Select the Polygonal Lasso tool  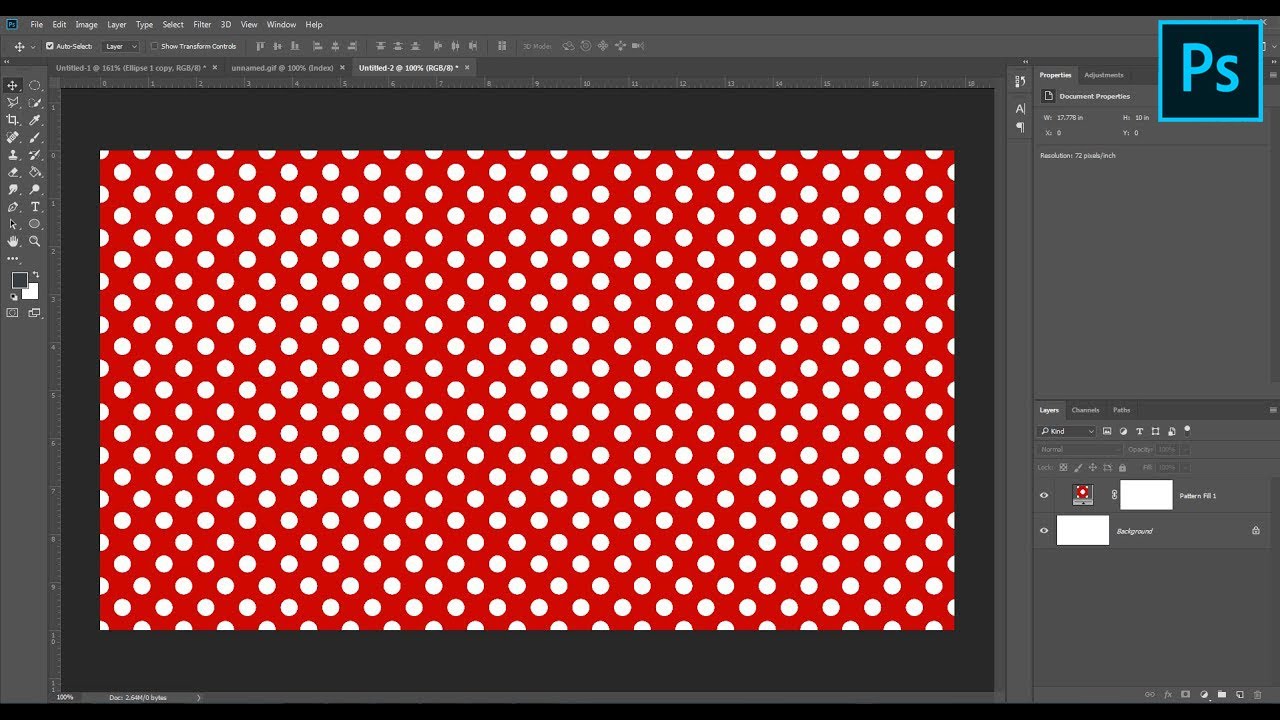[x=13, y=103]
